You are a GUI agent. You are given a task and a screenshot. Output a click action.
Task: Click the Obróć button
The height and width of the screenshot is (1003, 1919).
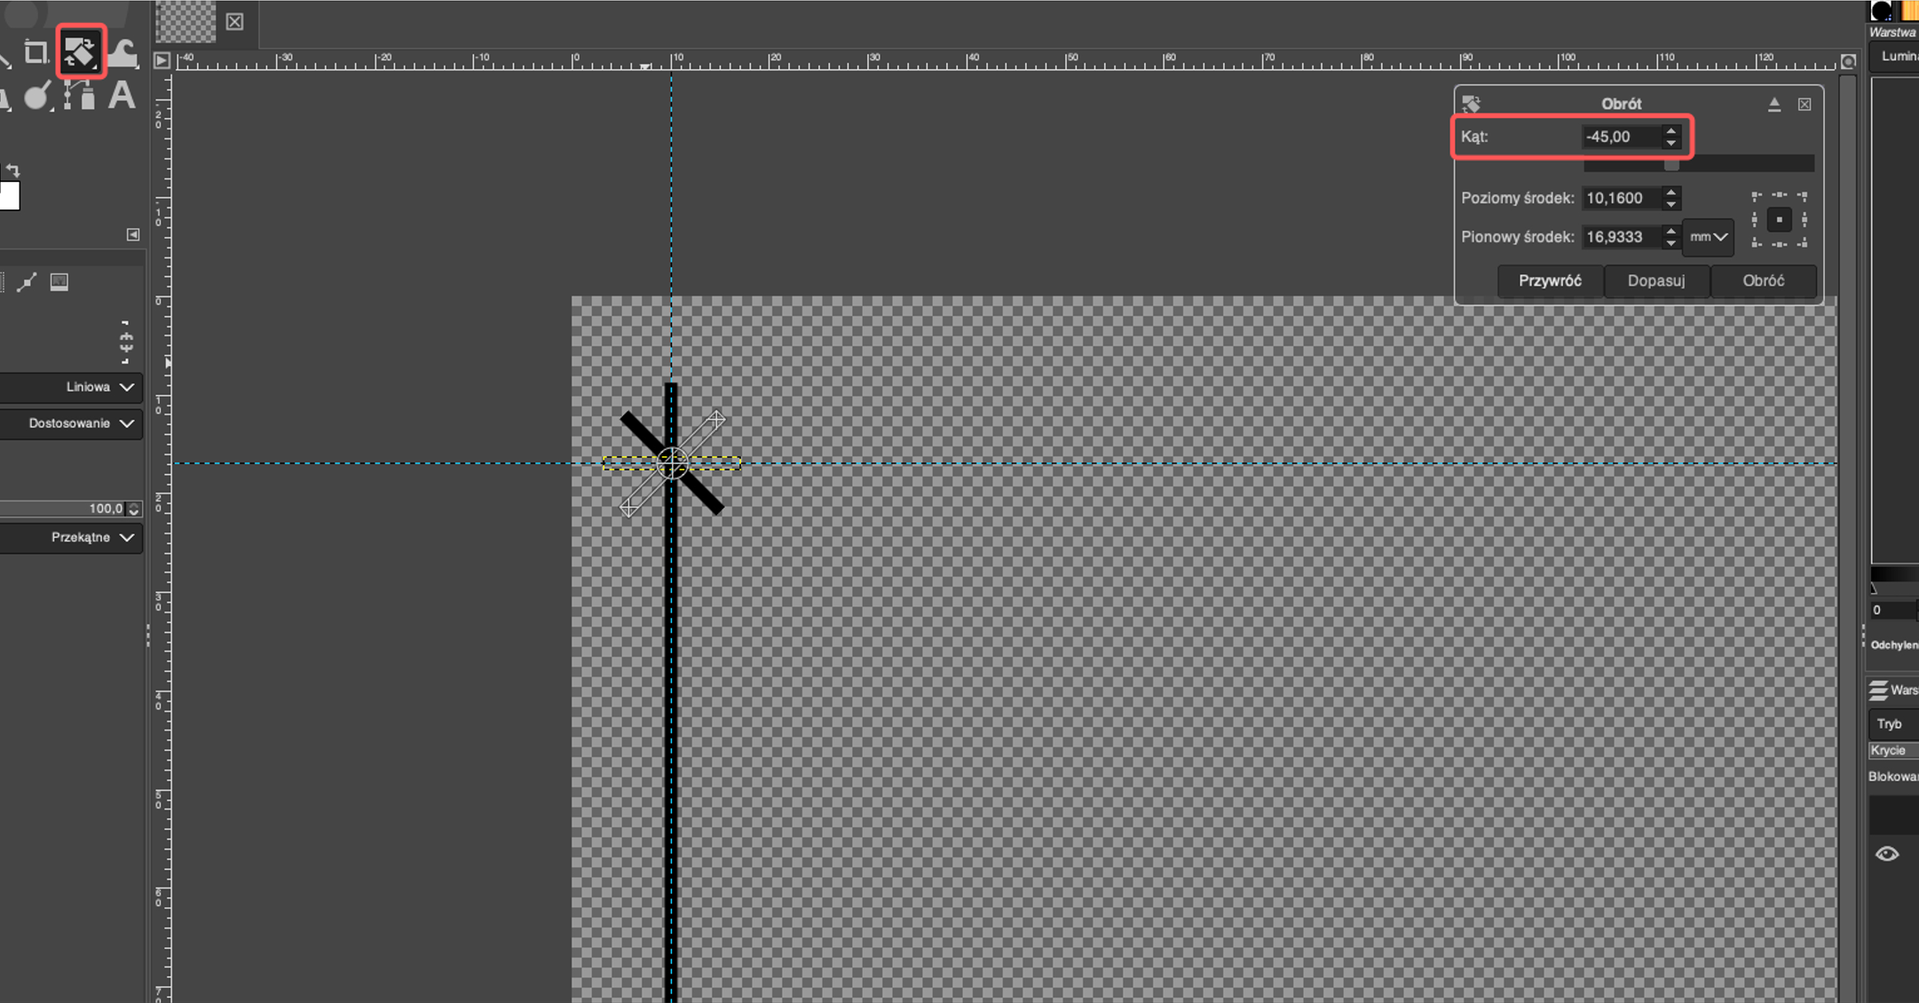pyautogui.click(x=1763, y=281)
